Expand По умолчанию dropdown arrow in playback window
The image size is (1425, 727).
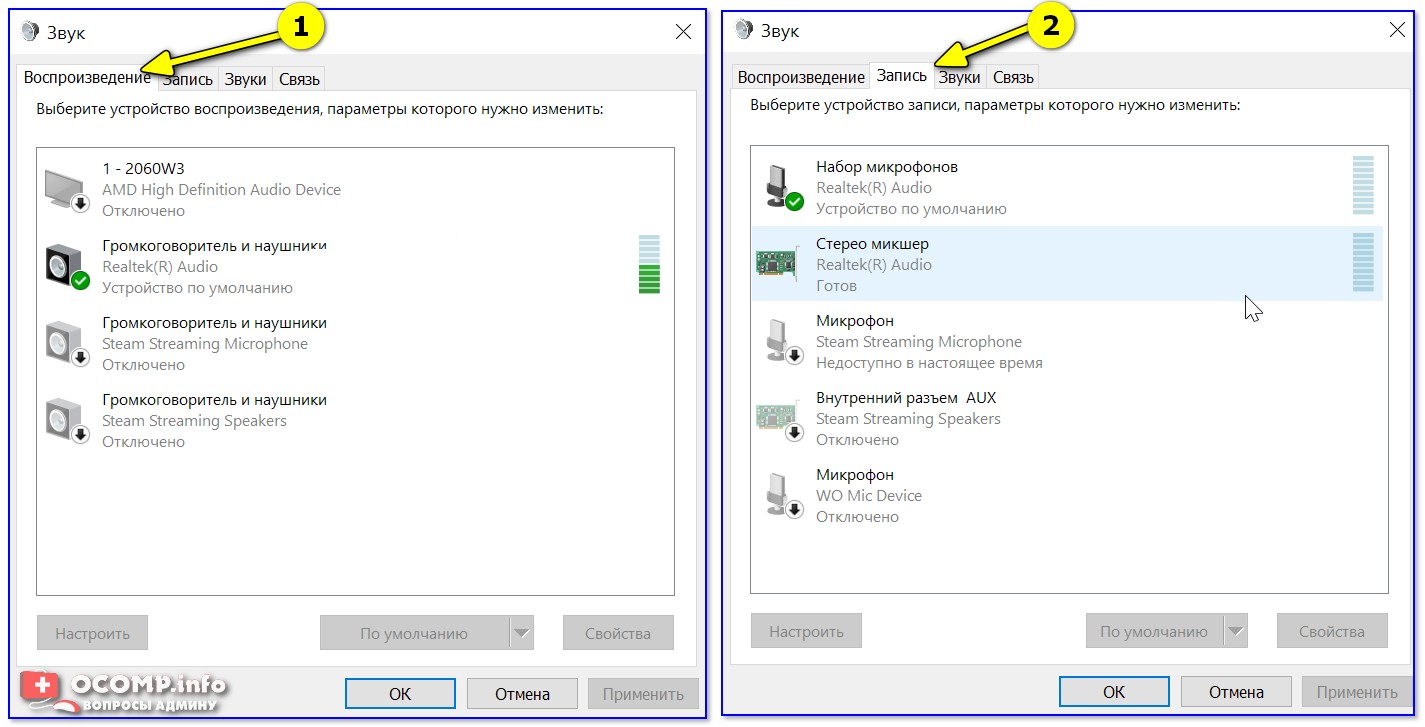(522, 633)
